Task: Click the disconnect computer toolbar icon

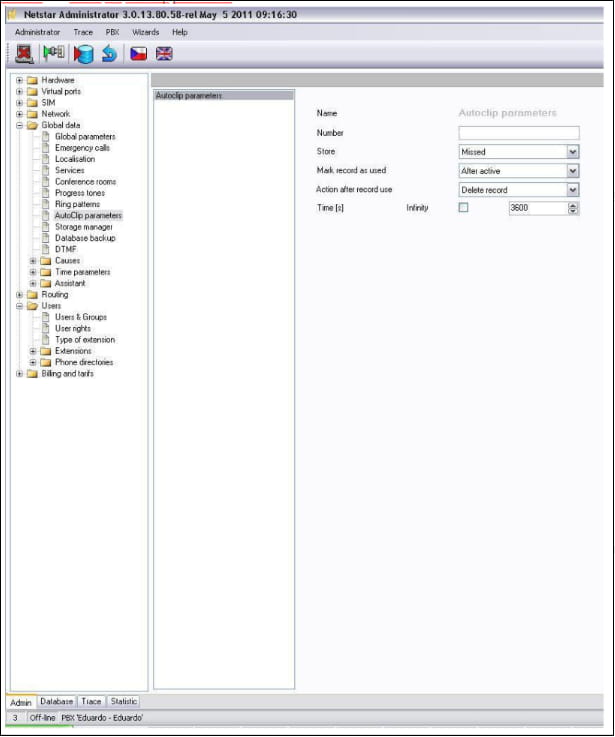Action: pos(24,54)
